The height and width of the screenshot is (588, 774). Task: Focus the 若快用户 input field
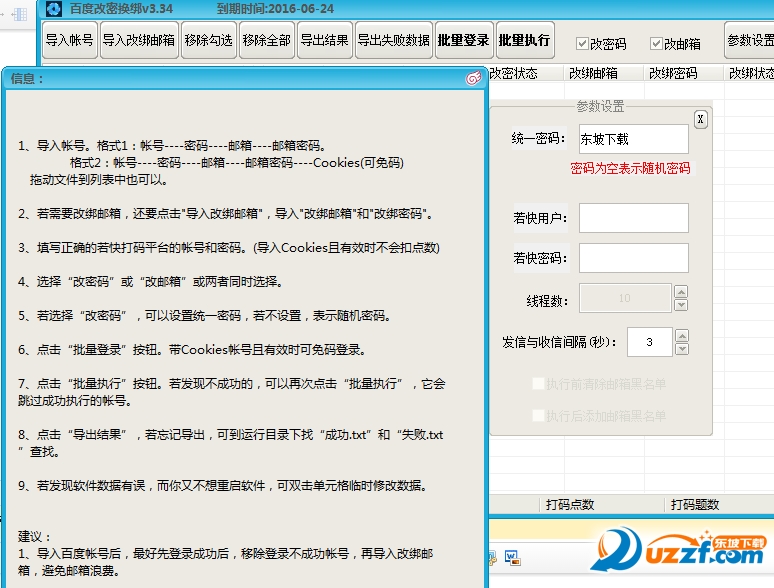tap(634, 218)
